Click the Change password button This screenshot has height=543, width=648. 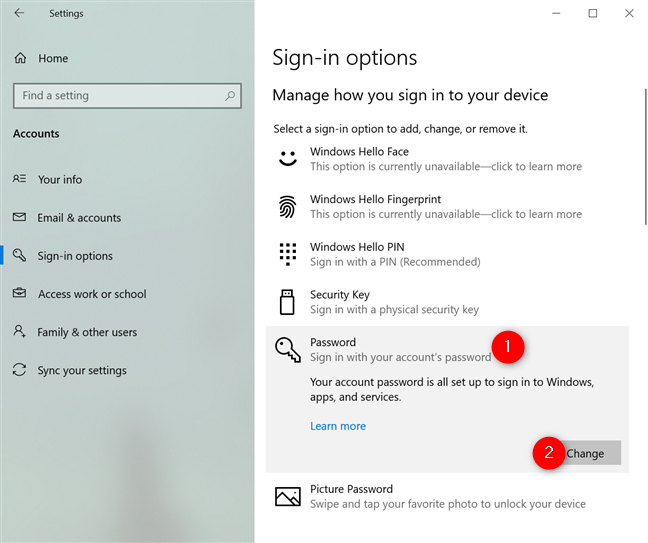[585, 453]
